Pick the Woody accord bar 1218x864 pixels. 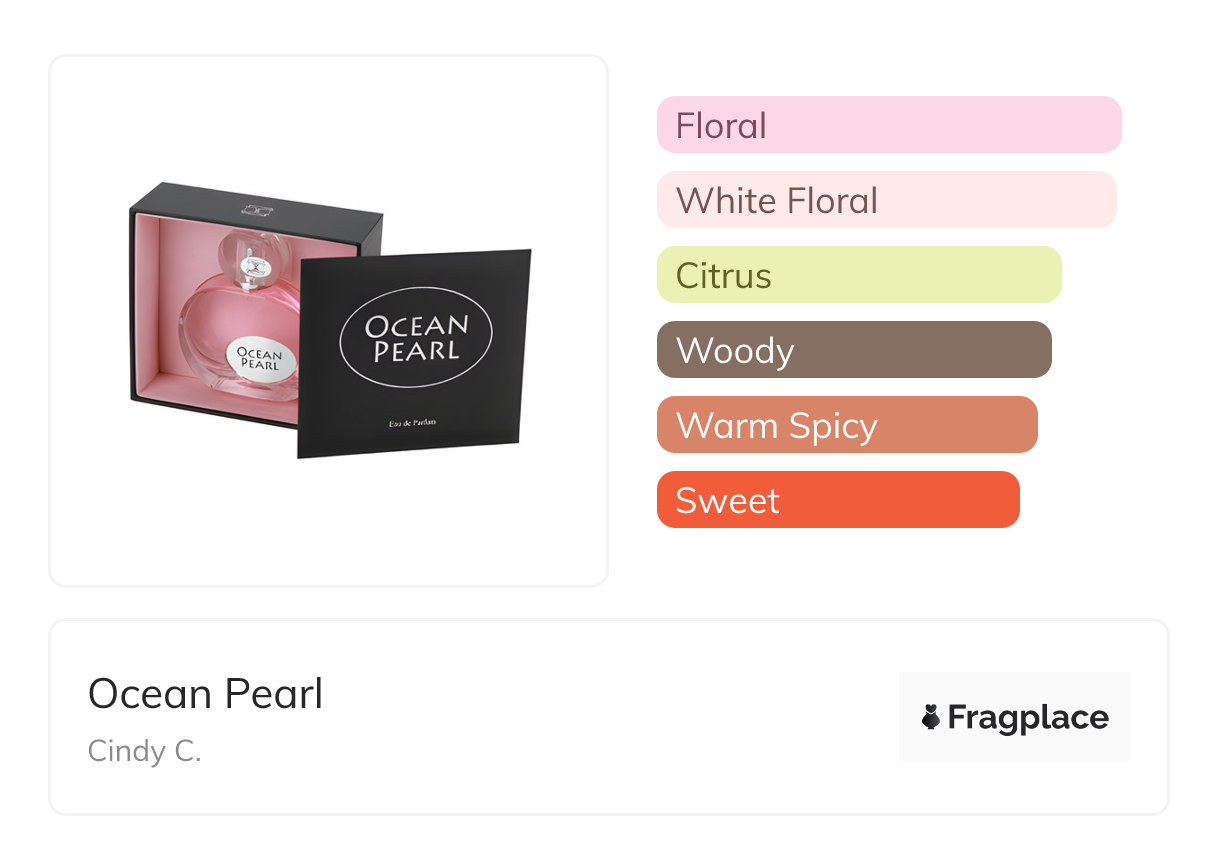[x=853, y=350]
